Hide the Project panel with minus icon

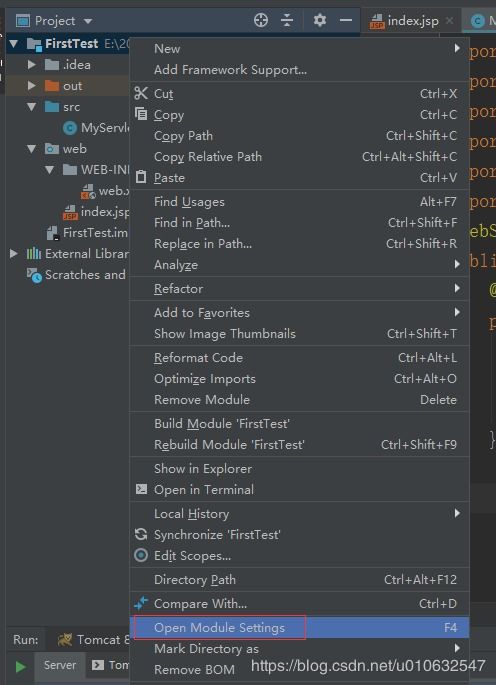pos(346,20)
